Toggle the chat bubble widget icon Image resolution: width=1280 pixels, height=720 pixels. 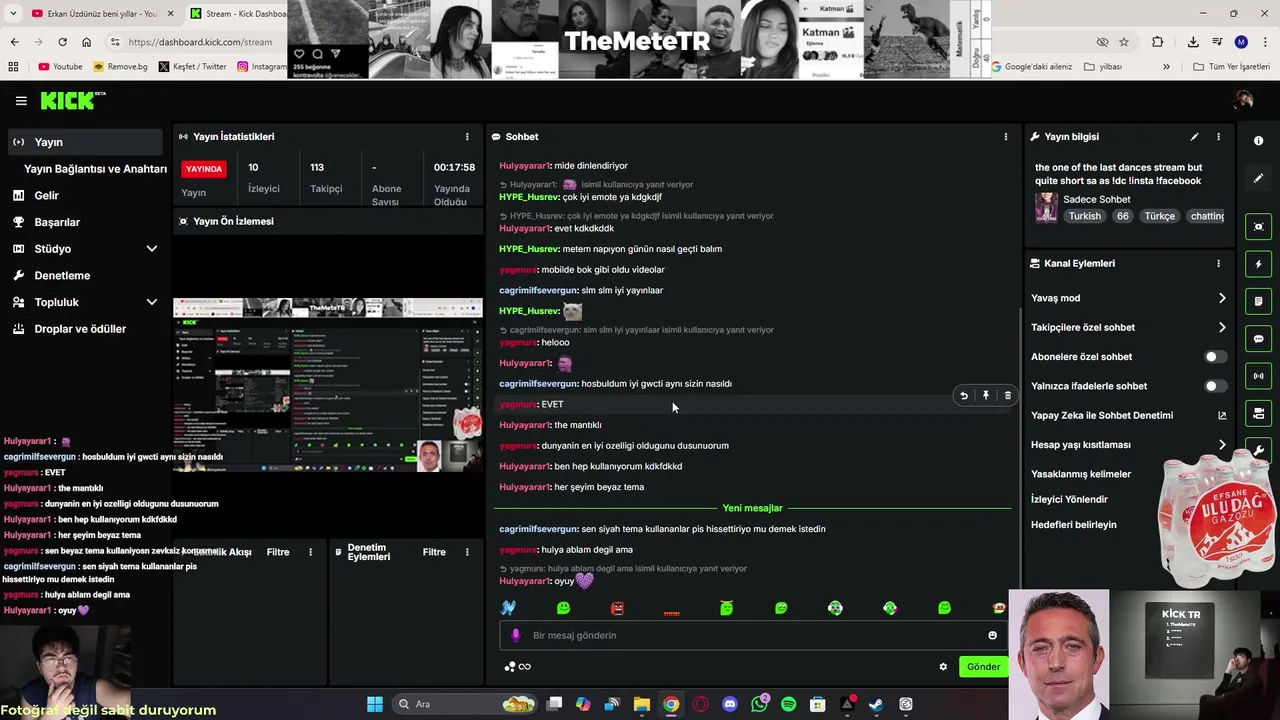(x=1259, y=339)
